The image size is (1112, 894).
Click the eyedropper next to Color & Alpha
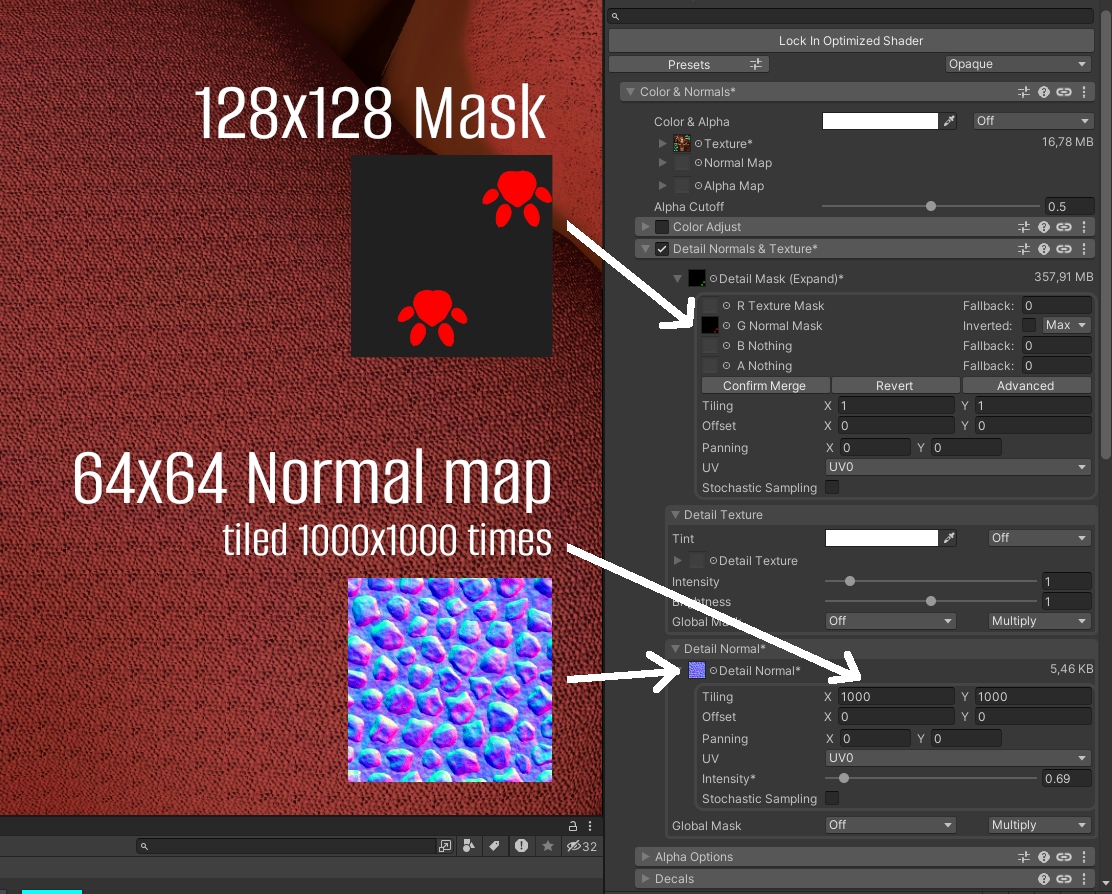coord(950,121)
